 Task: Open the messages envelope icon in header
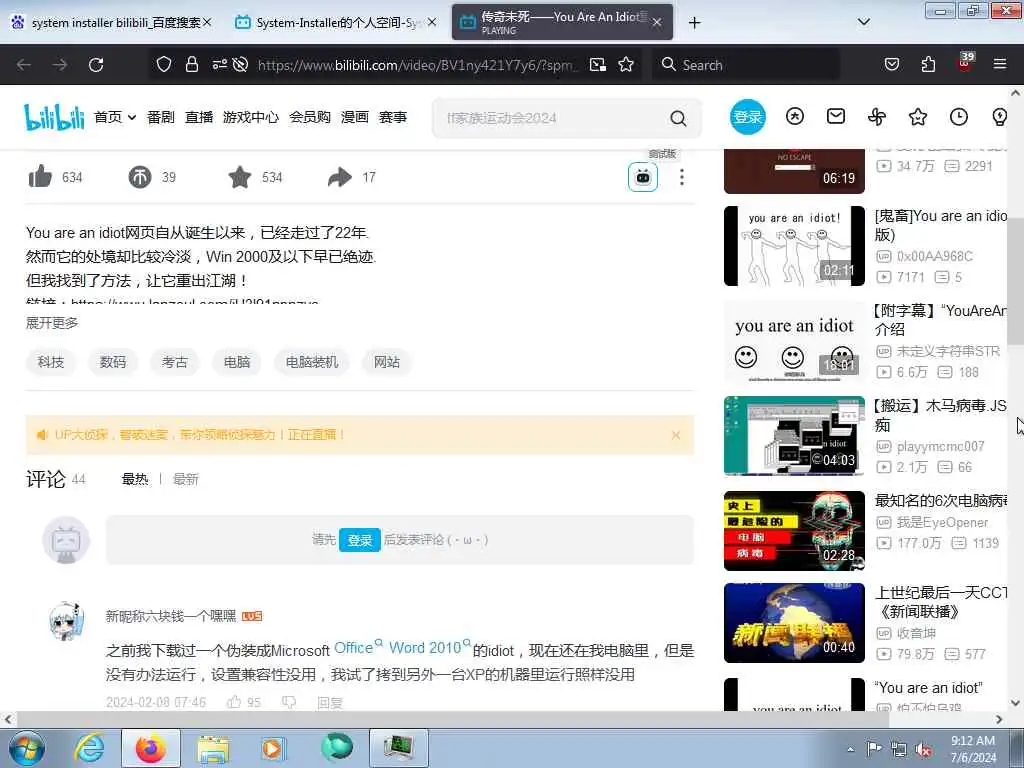(x=836, y=116)
